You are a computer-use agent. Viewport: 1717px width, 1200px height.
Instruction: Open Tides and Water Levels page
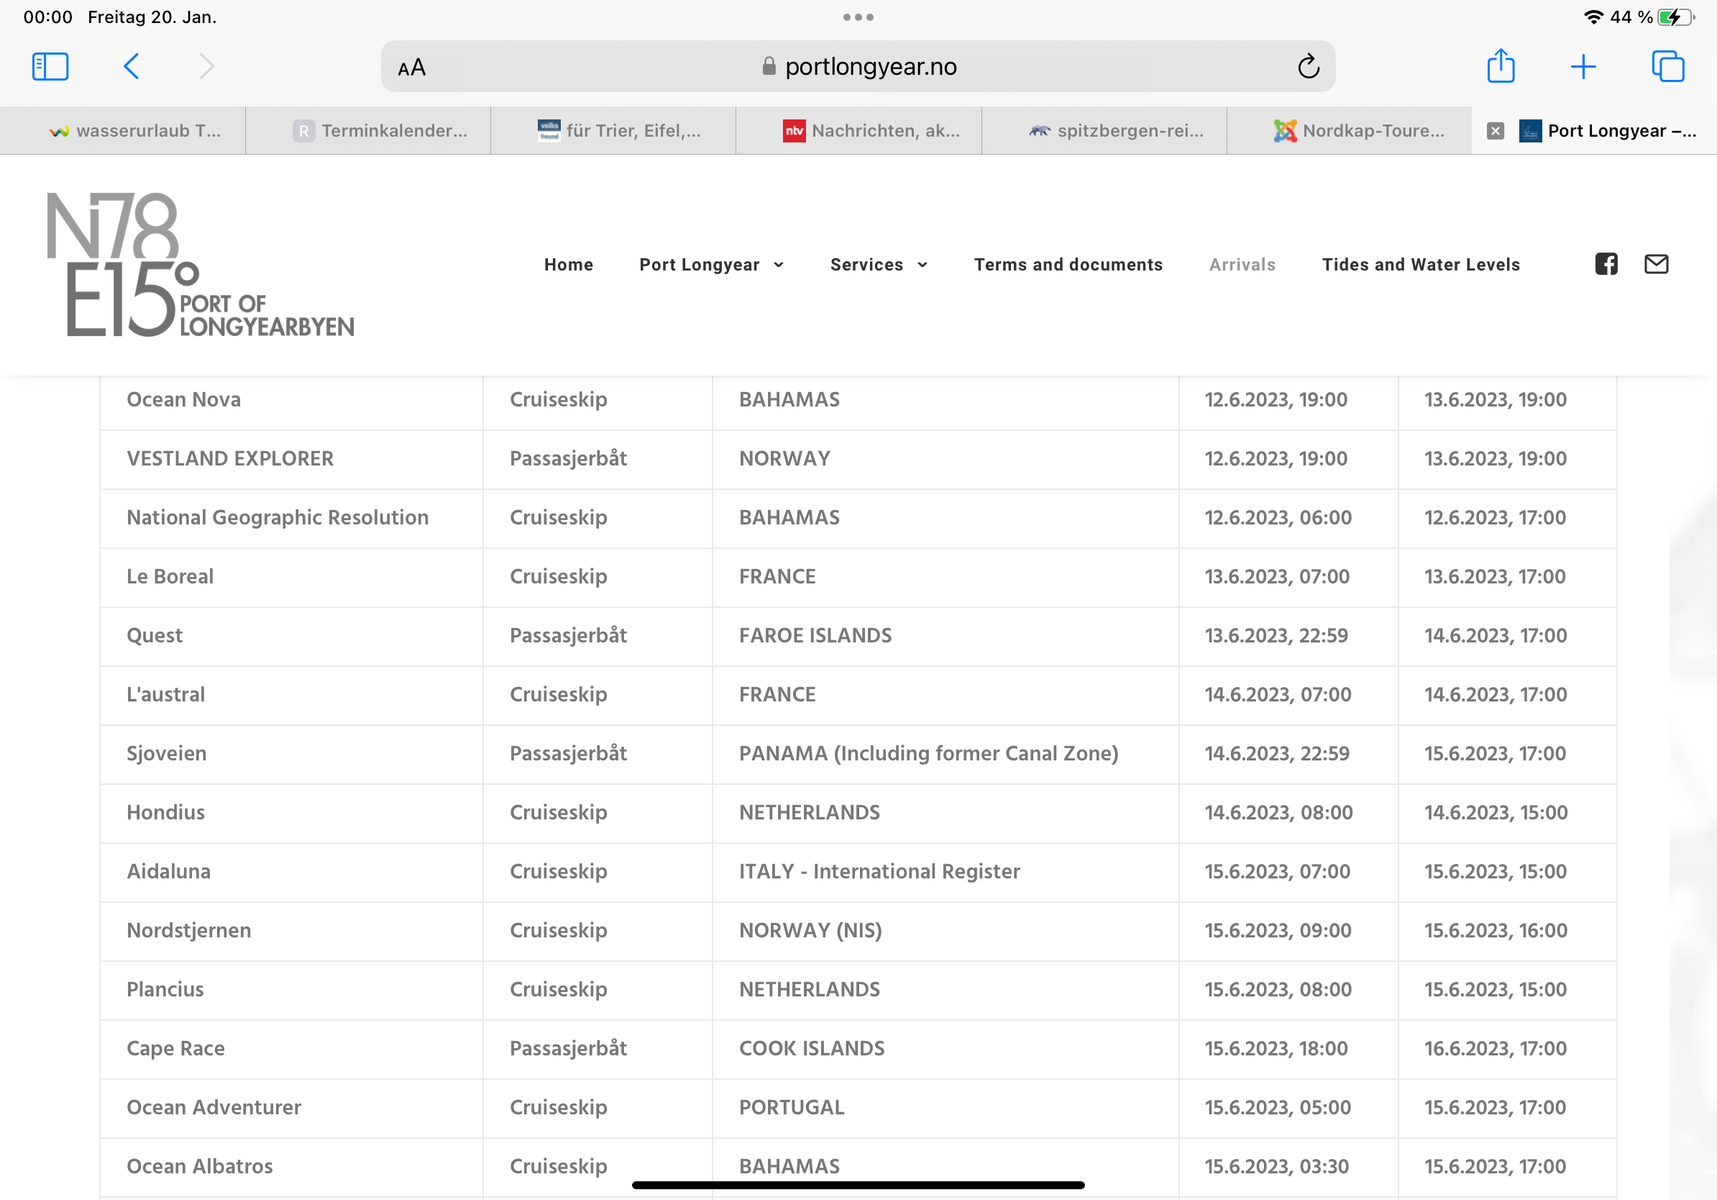(1420, 265)
